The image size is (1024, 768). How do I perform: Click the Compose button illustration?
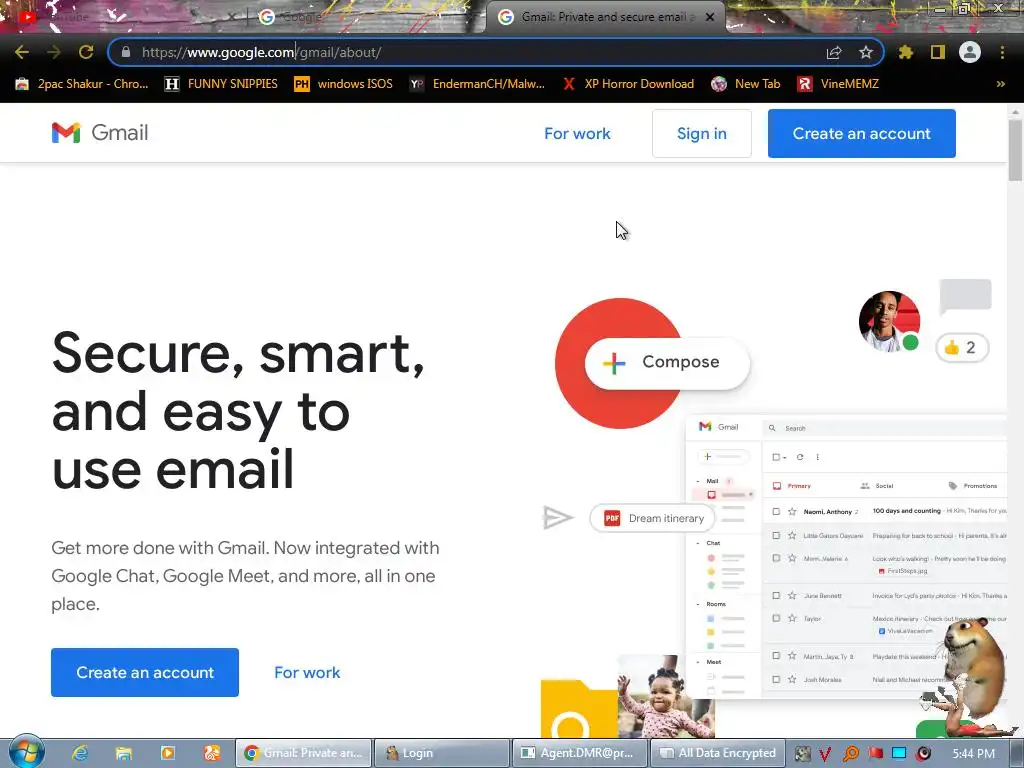click(x=667, y=362)
